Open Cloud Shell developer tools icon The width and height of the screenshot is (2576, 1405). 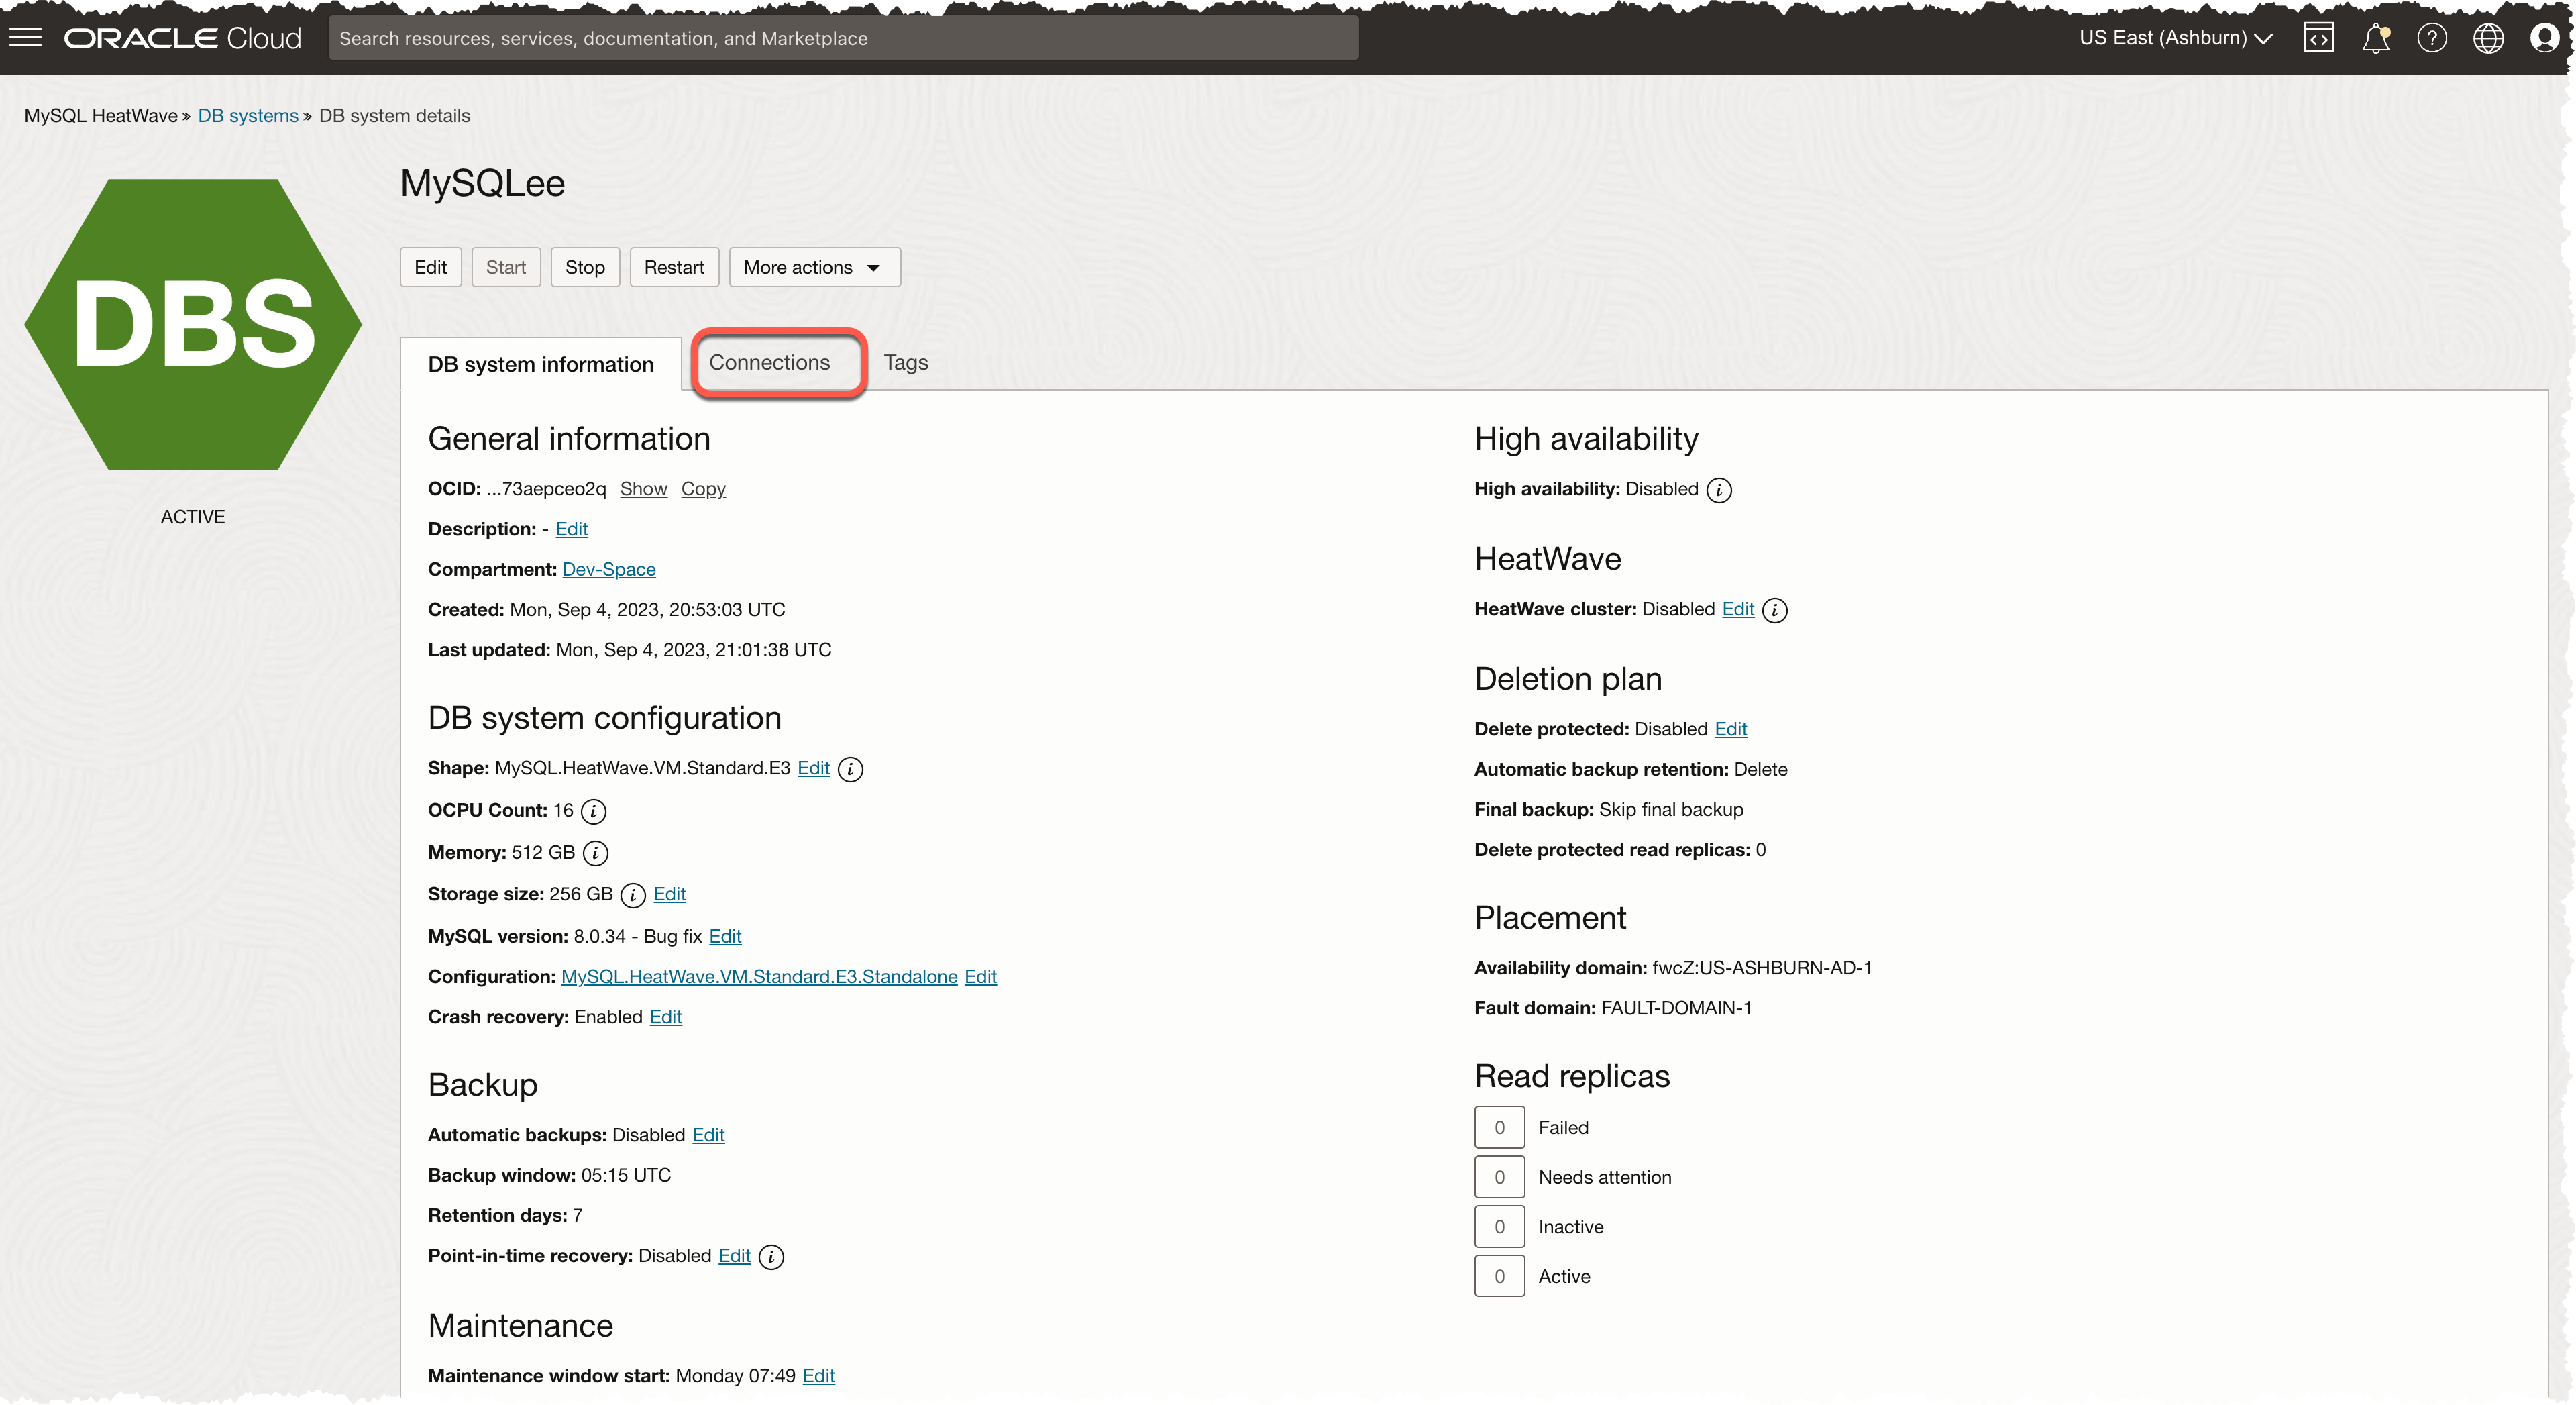click(2318, 38)
